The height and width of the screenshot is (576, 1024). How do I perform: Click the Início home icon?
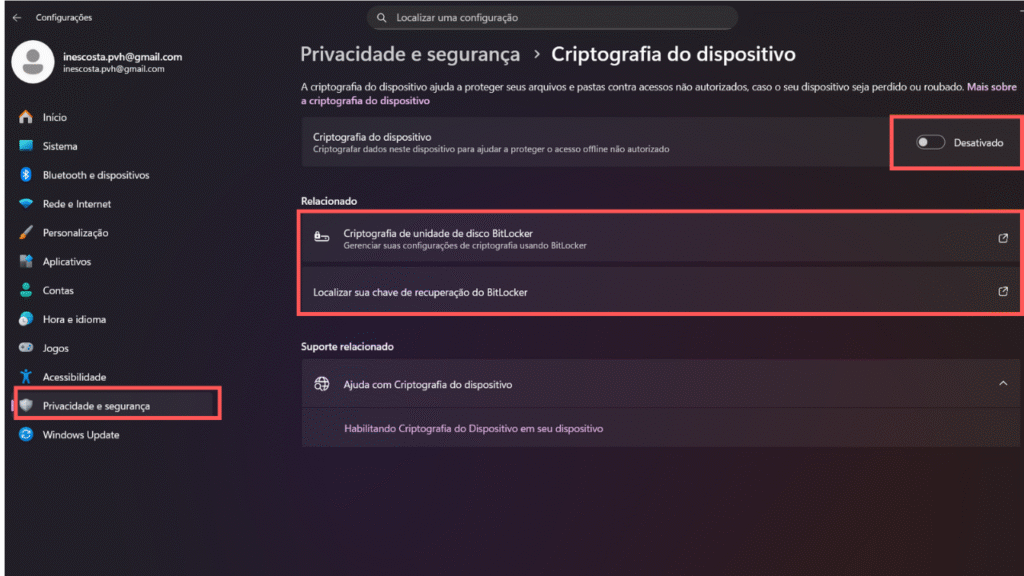(x=26, y=118)
